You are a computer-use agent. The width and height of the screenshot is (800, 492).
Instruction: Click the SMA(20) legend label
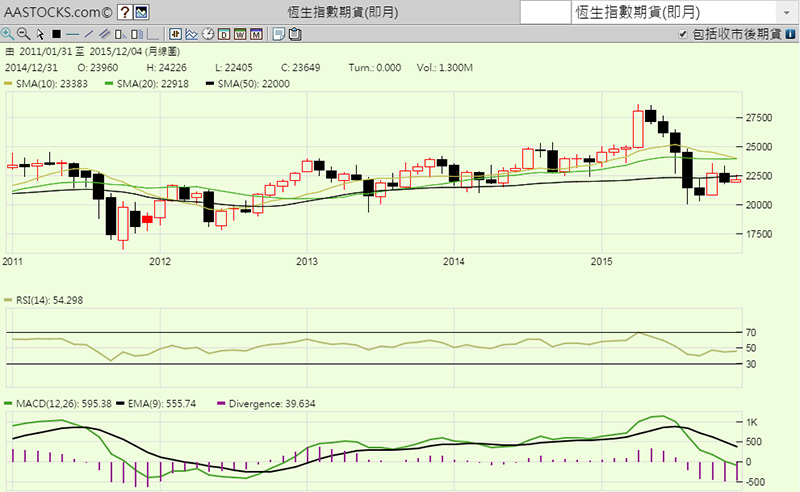(143, 85)
